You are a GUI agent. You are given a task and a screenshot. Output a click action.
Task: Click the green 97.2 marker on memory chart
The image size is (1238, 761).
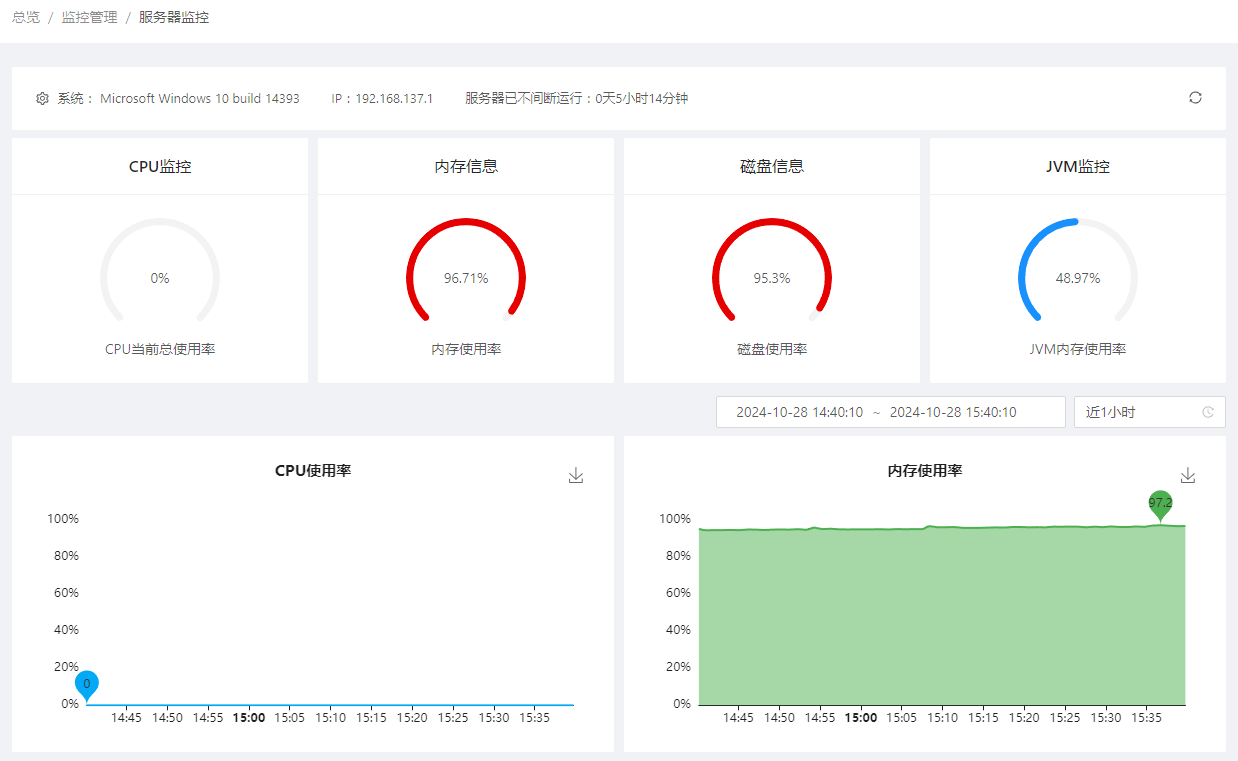tap(1160, 505)
